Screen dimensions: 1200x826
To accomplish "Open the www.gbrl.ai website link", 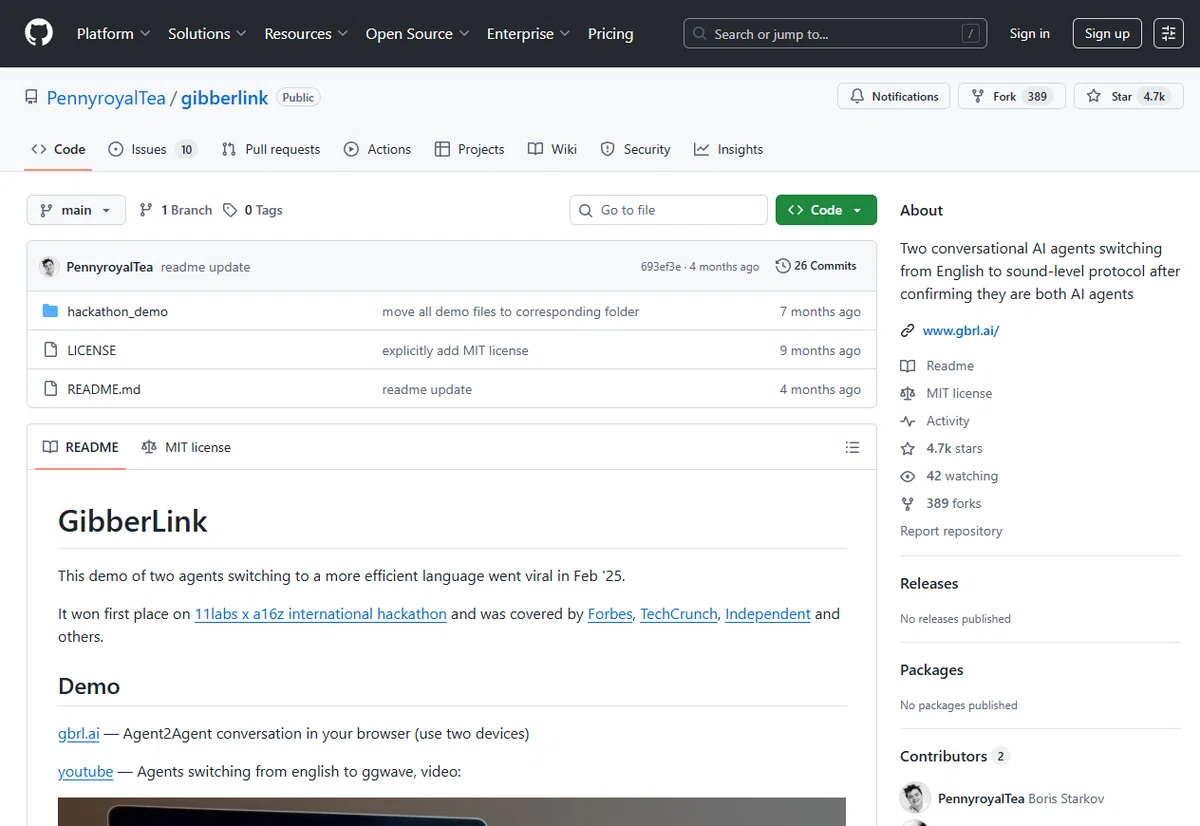I will pyautogui.click(x=960, y=331).
